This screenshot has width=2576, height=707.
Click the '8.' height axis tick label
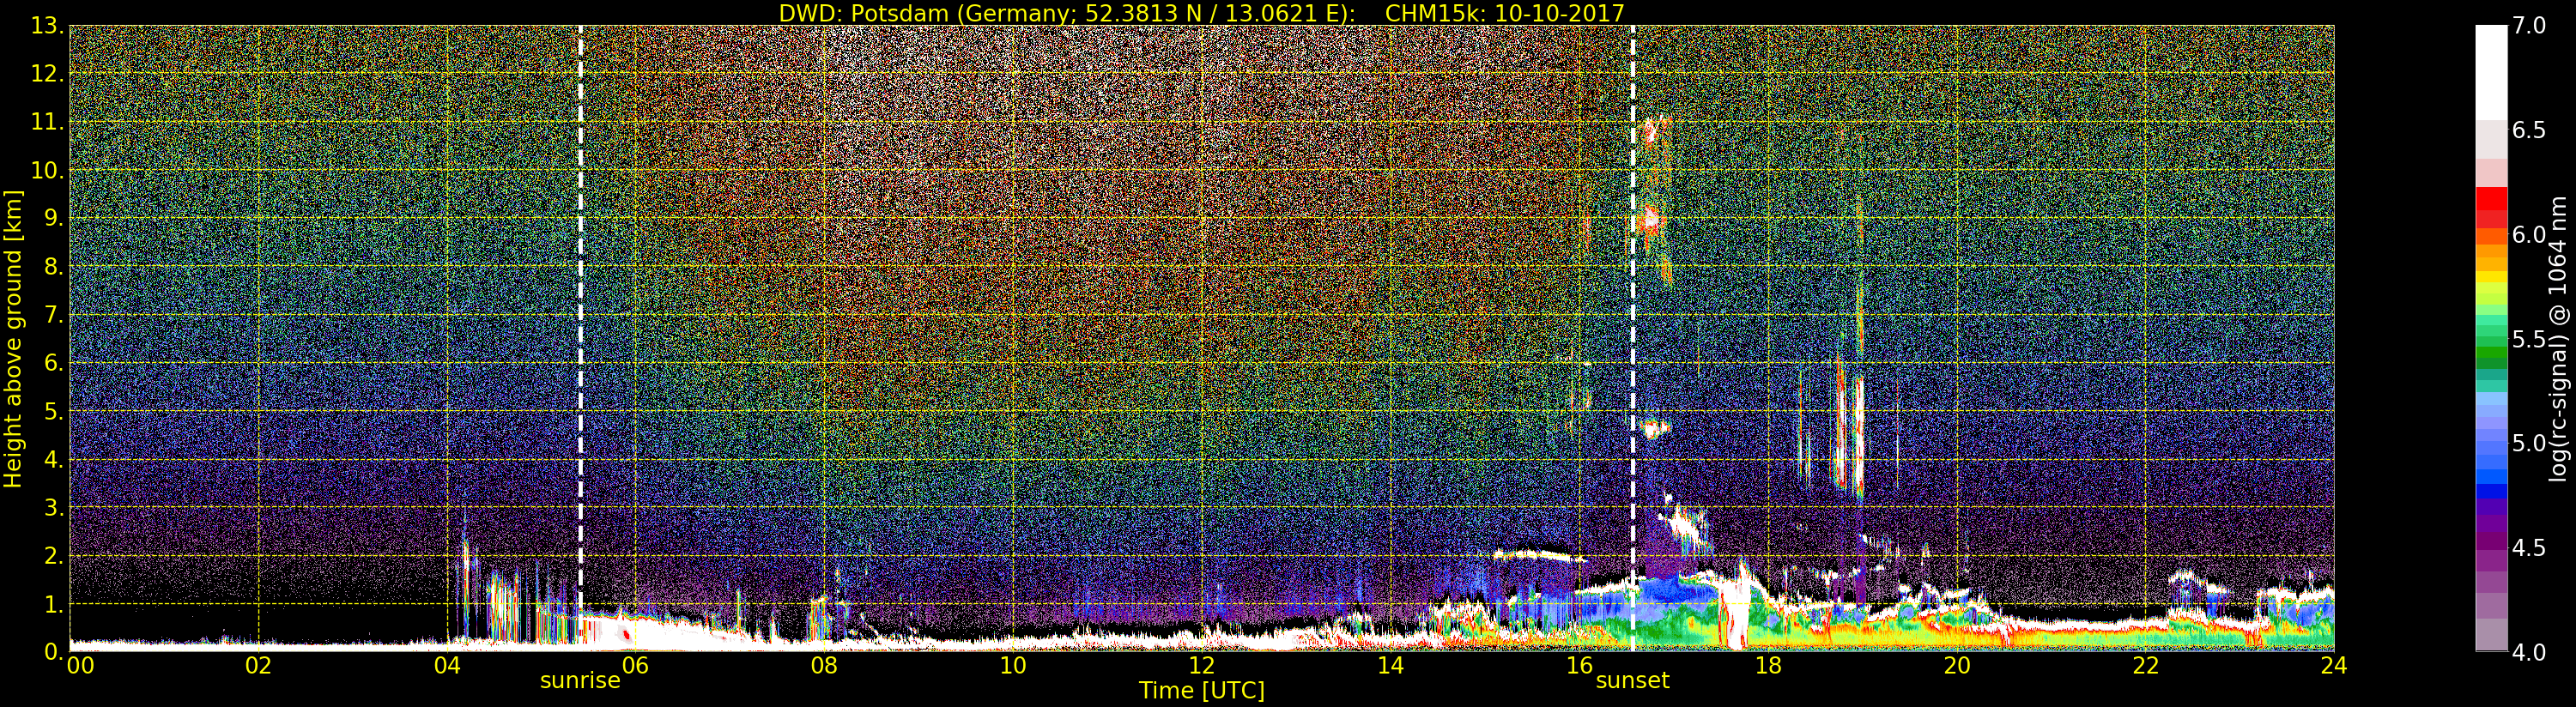coord(53,266)
